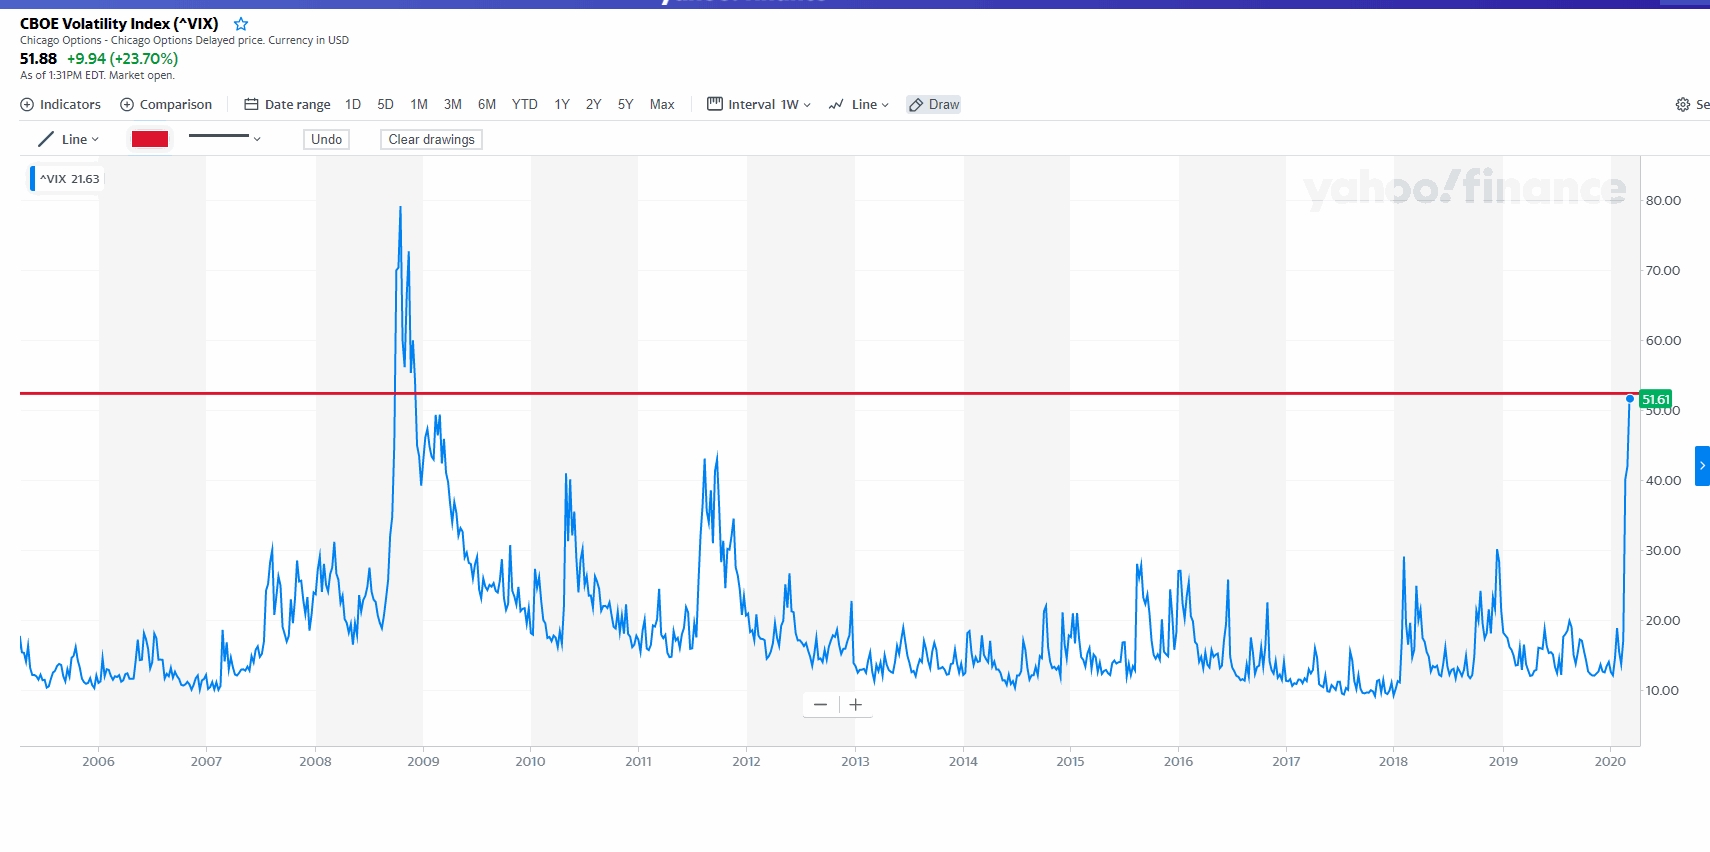
Task: Expand the blue side panel arrow
Action: pyautogui.click(x=1702, y=466)
